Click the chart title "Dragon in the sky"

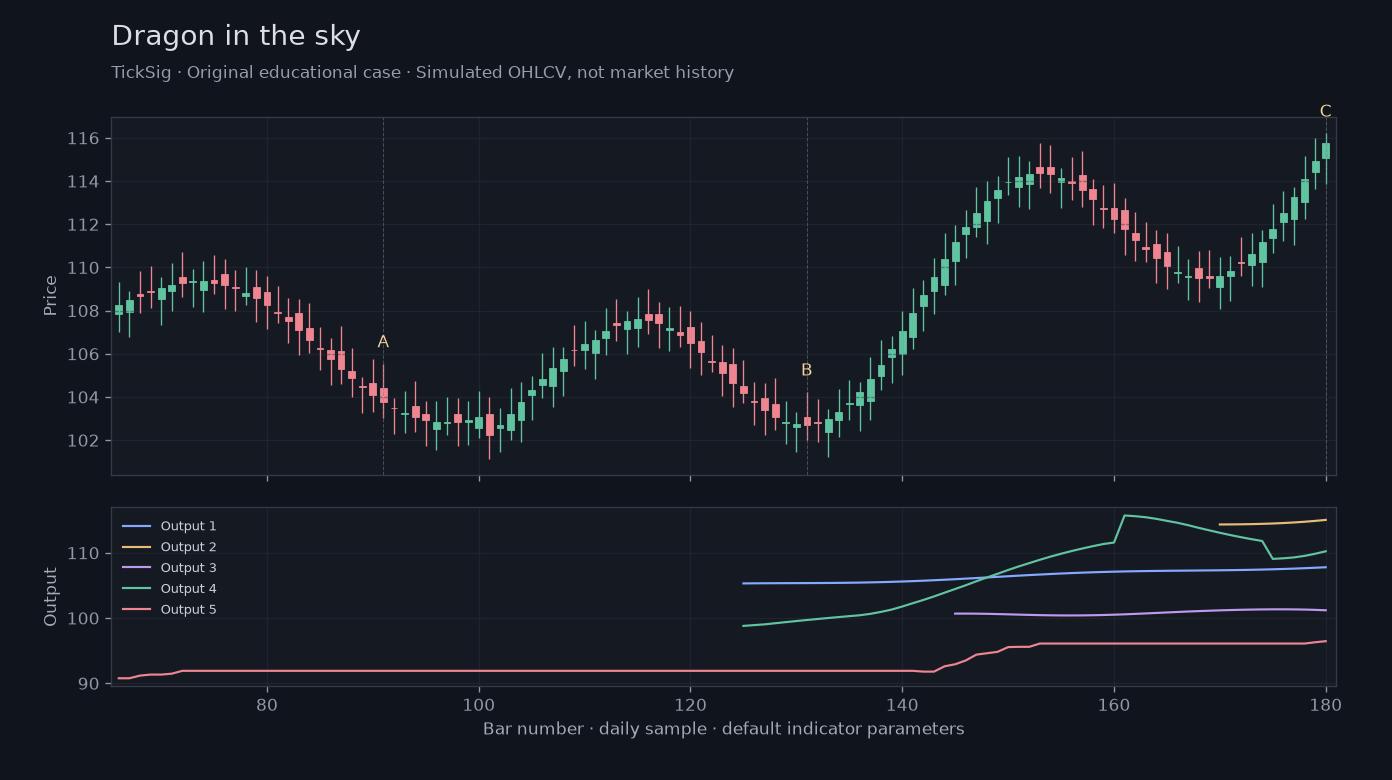[x=236, y=37]
